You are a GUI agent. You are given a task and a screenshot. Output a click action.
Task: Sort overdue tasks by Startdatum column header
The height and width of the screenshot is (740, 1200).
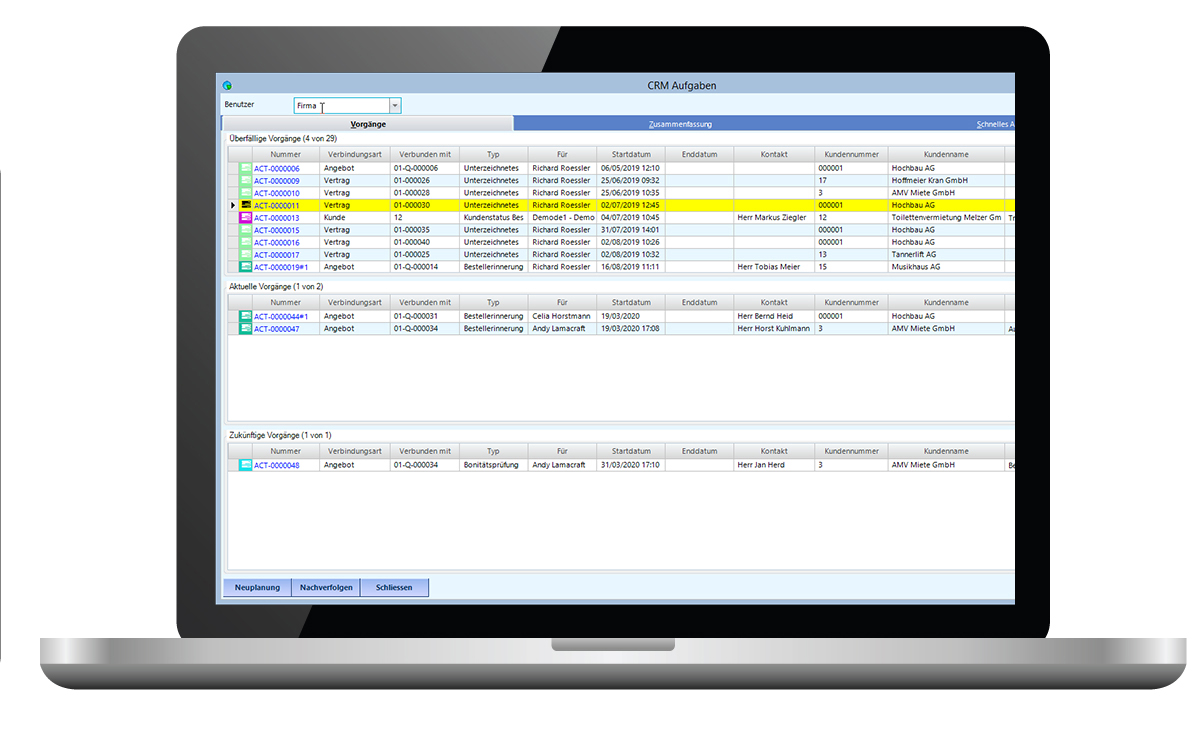(x=630, y=155)
